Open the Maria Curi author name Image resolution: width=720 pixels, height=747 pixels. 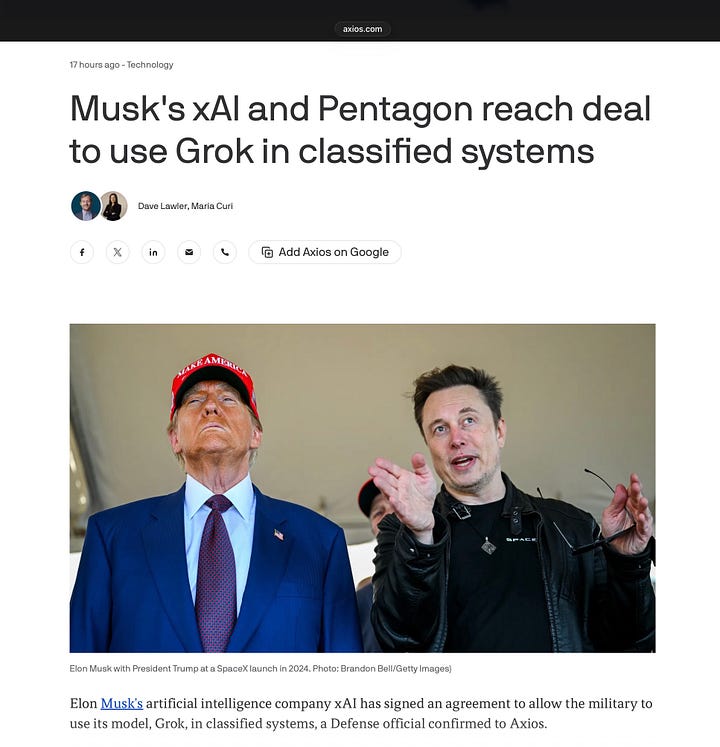click(212, 206)
